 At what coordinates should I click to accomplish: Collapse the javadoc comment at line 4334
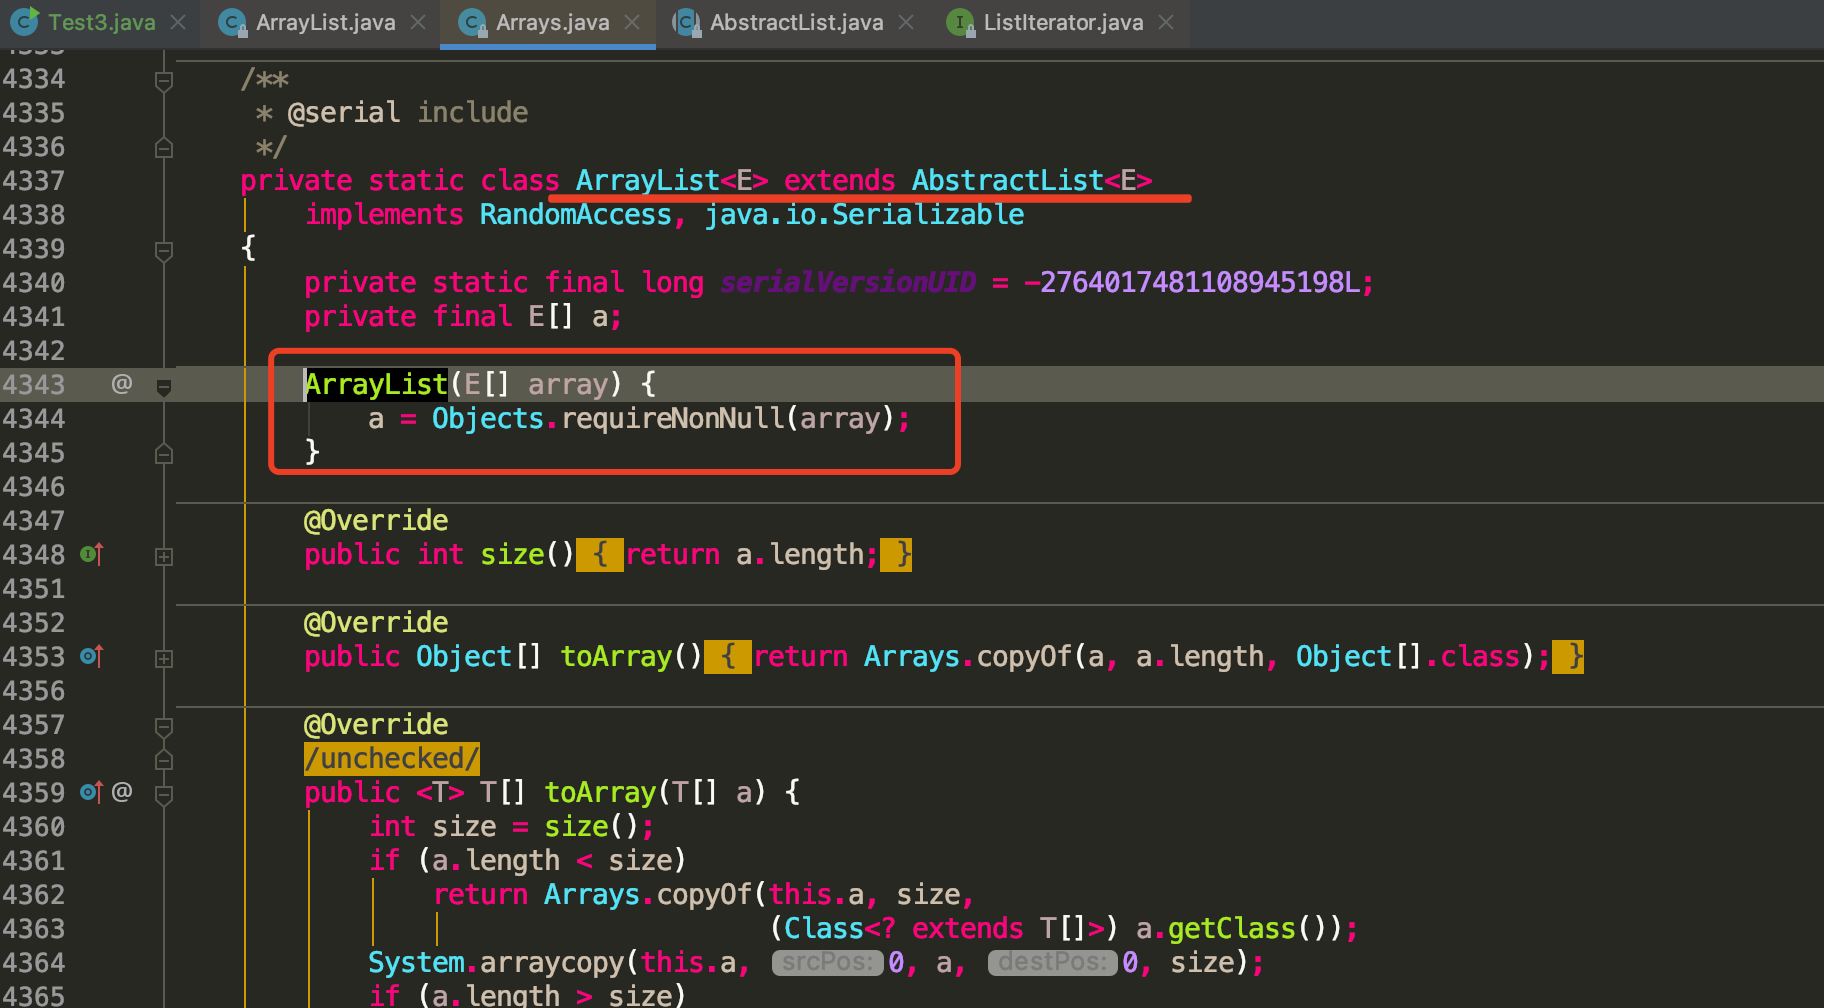click(164, 81)
